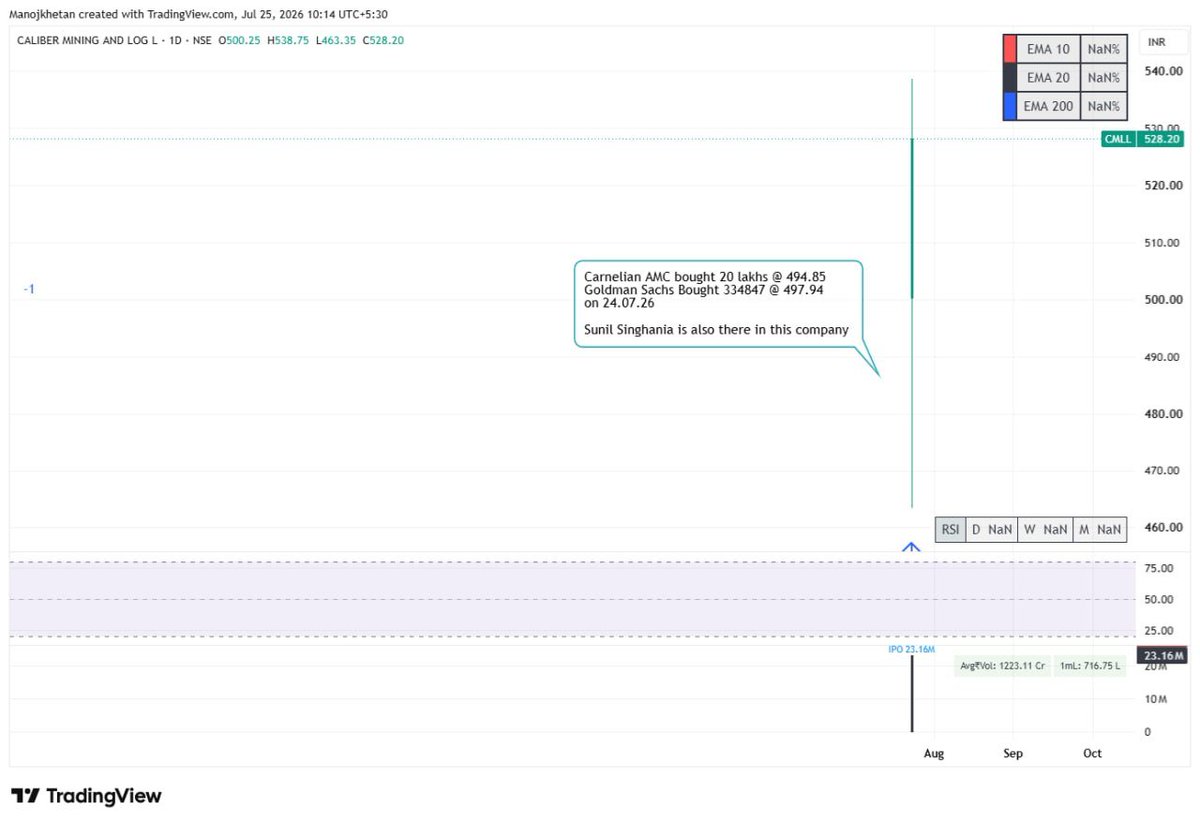Screen dimensions: 1200x824
Task: Click the 75.00 RSI axis label
Action: [x=1158, y=569]
